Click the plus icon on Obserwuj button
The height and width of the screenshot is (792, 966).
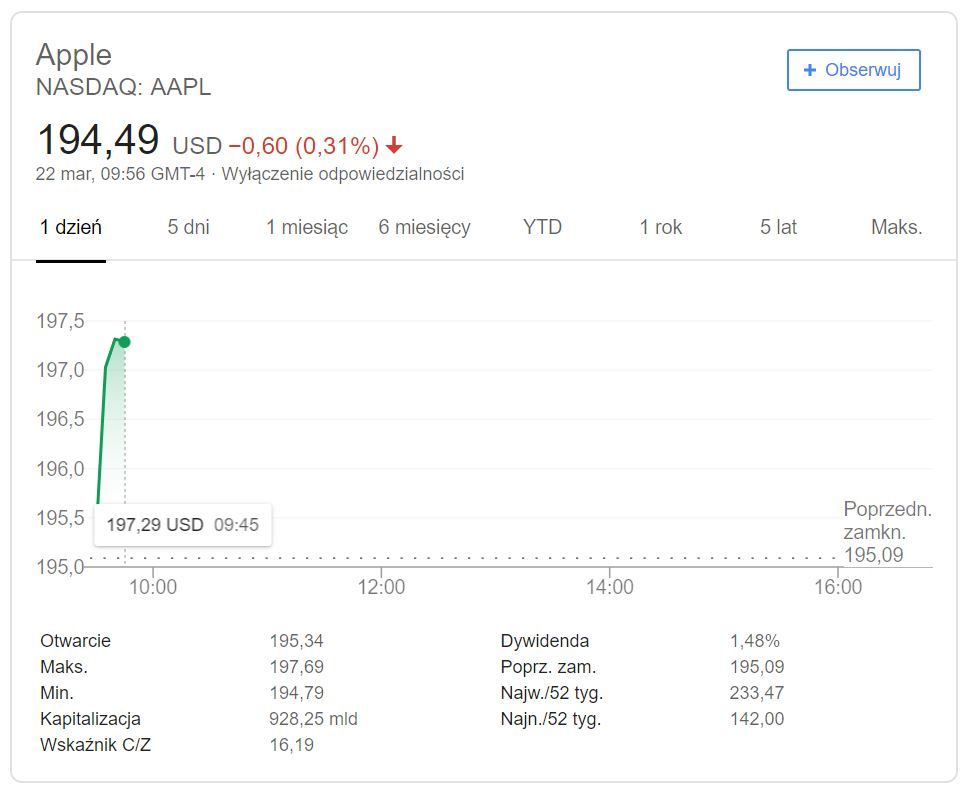pyautogui.click(x=810, y=70)
